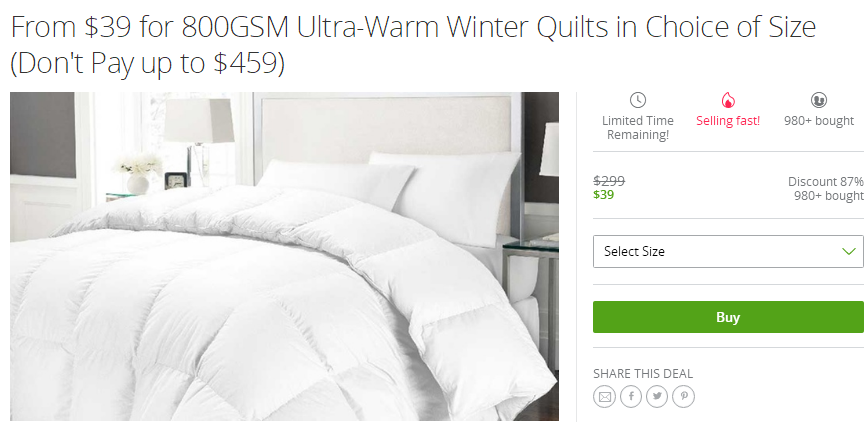Click the clock icon for time remaining
This screenshot has width=866, height=422.
point(637,101)
